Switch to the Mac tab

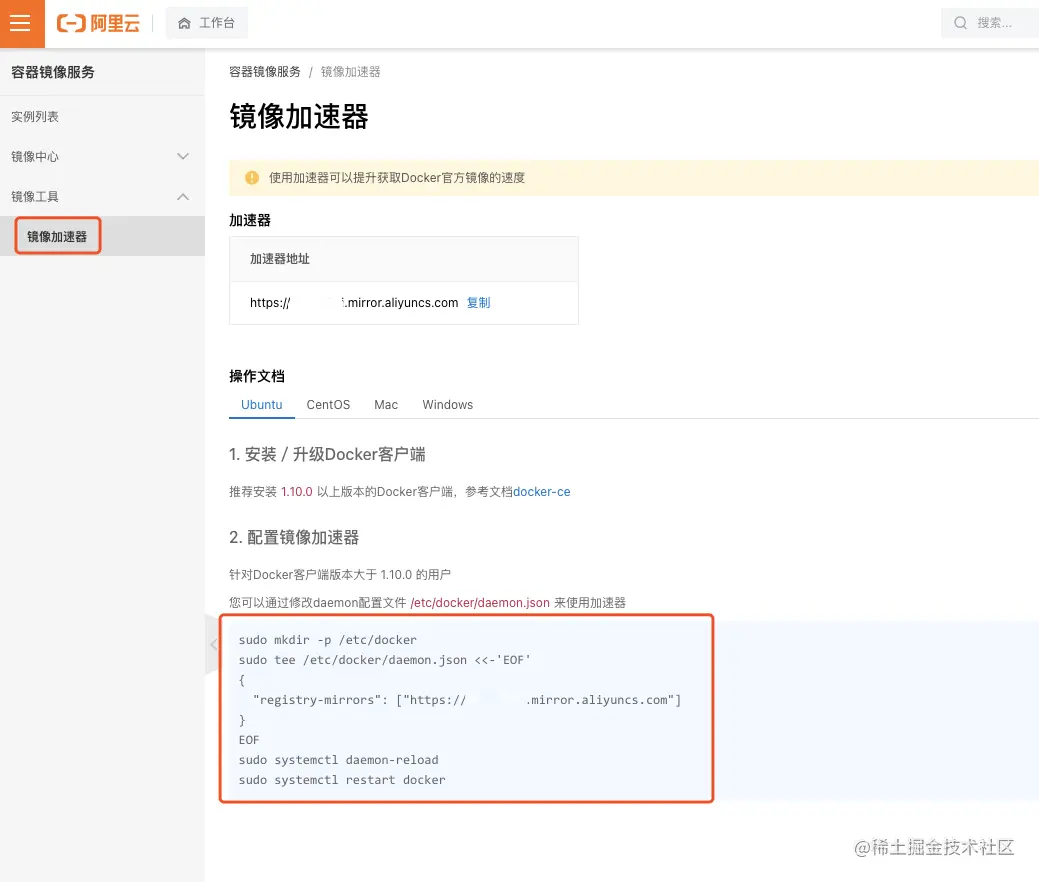point(386,405)
